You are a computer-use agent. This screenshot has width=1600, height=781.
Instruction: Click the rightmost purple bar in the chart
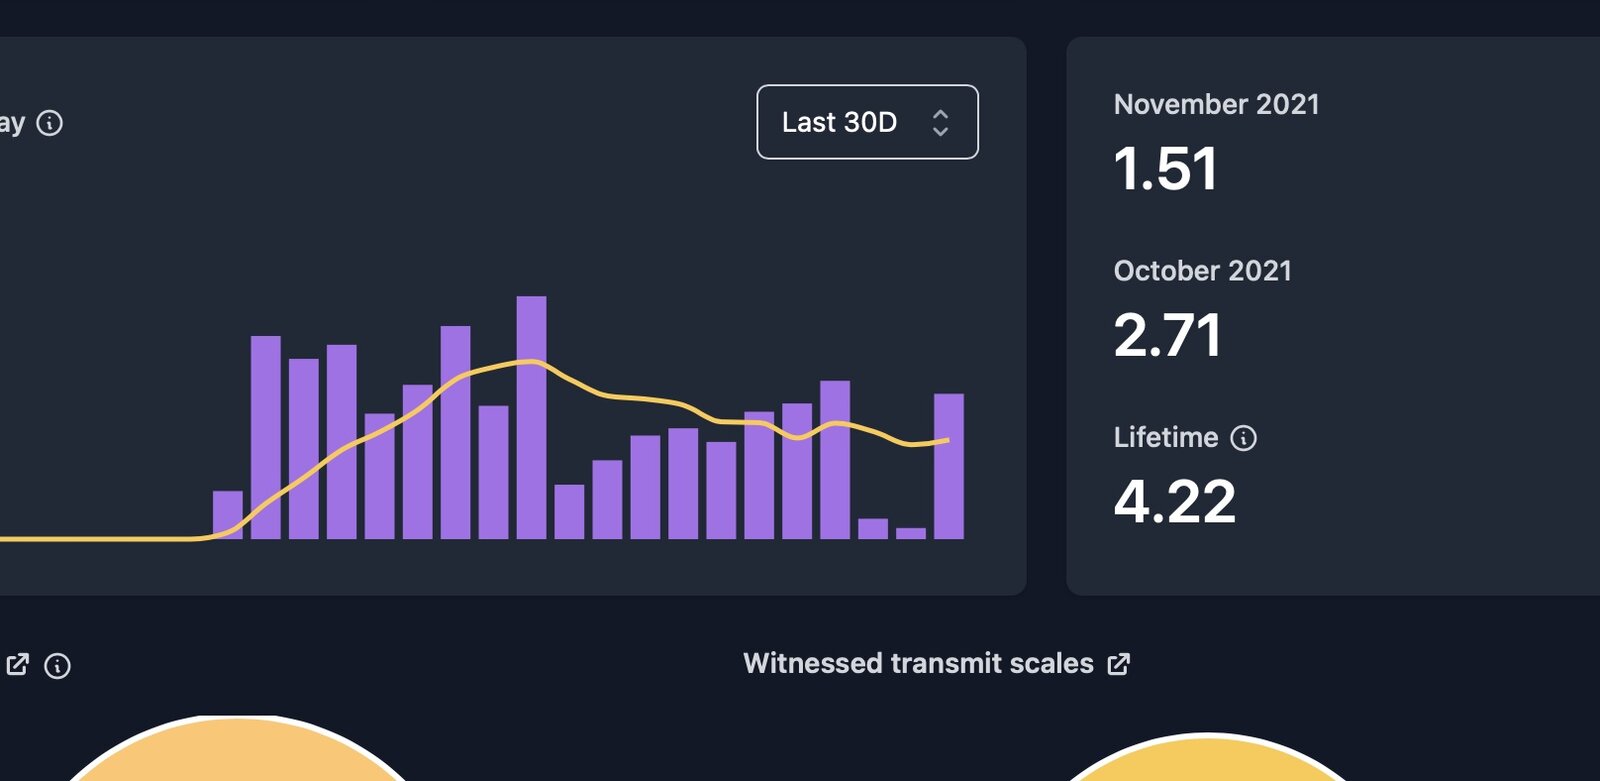(949, 466)
